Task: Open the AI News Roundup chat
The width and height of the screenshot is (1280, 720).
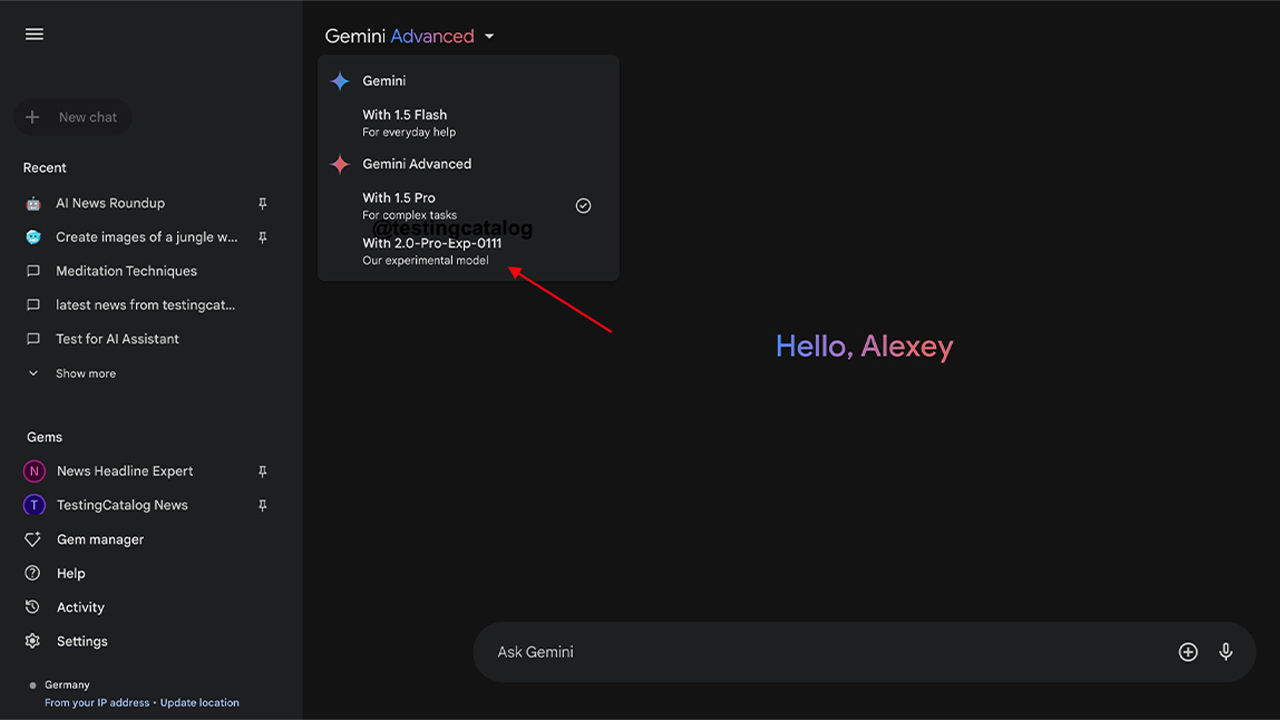Action: pos(110,203)
